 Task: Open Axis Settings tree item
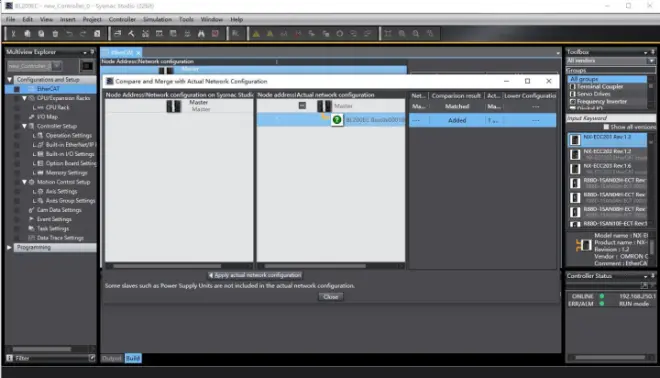click(61, 191)
